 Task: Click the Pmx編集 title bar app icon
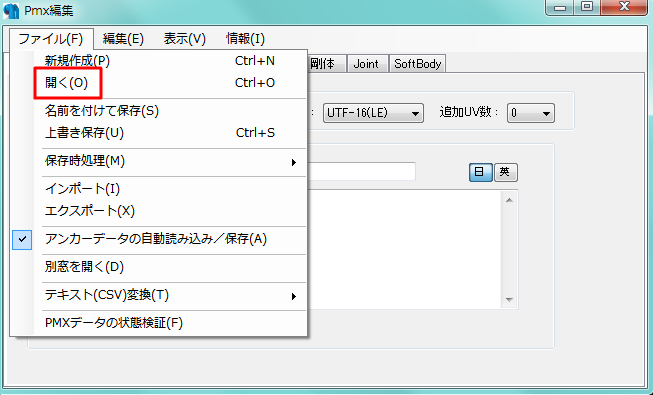11,11
